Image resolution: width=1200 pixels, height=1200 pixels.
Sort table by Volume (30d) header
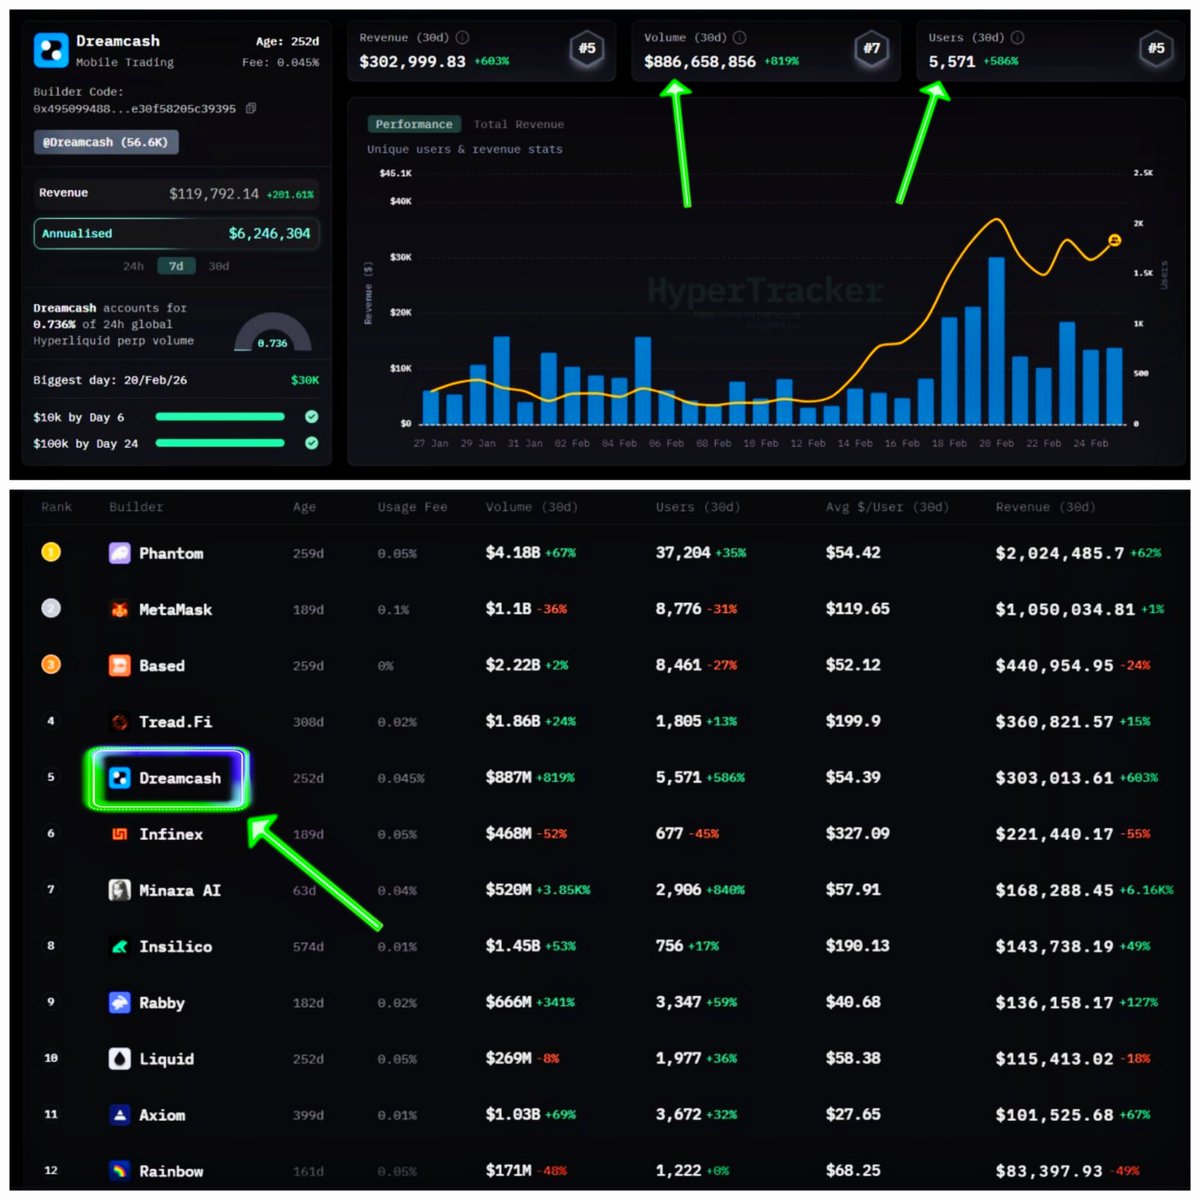tap(531, 507)
